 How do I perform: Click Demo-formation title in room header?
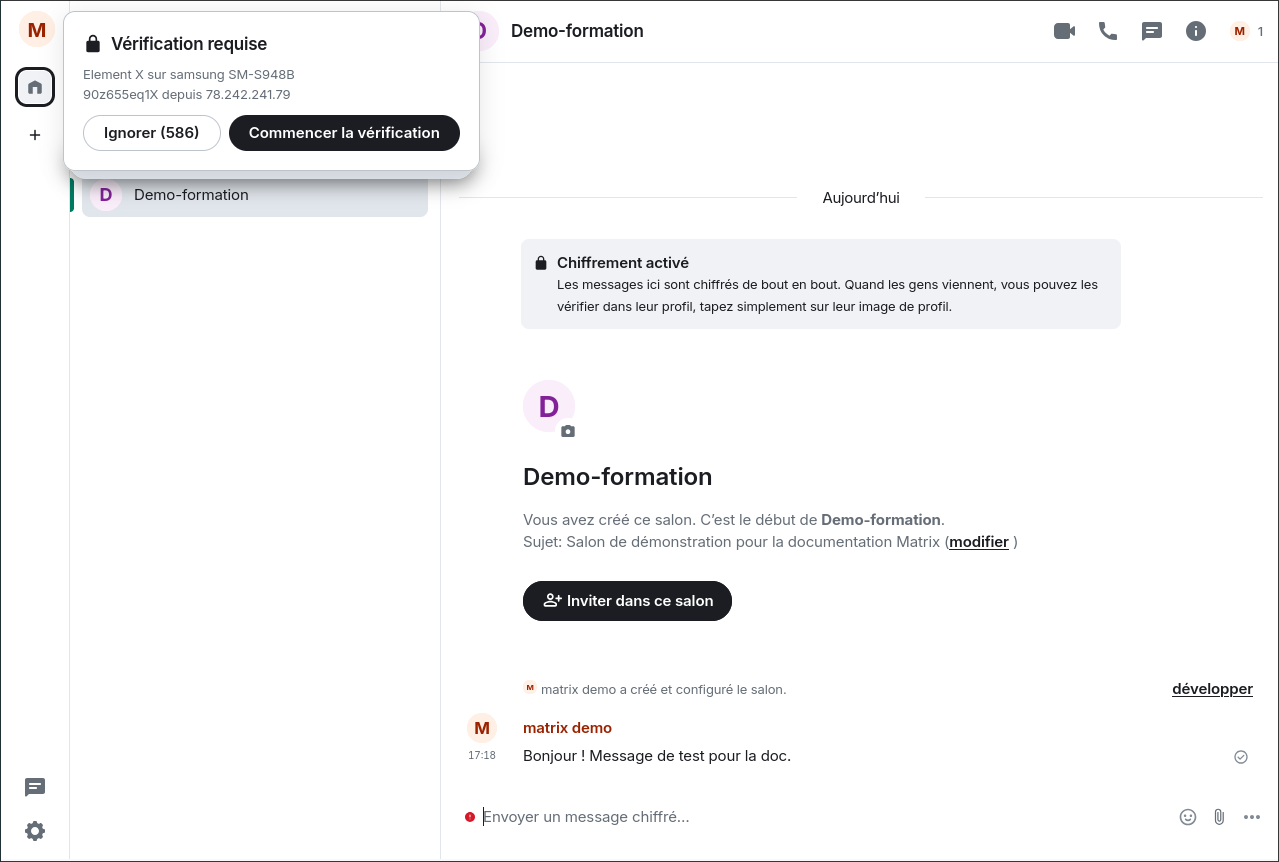(x=577, y=31)
